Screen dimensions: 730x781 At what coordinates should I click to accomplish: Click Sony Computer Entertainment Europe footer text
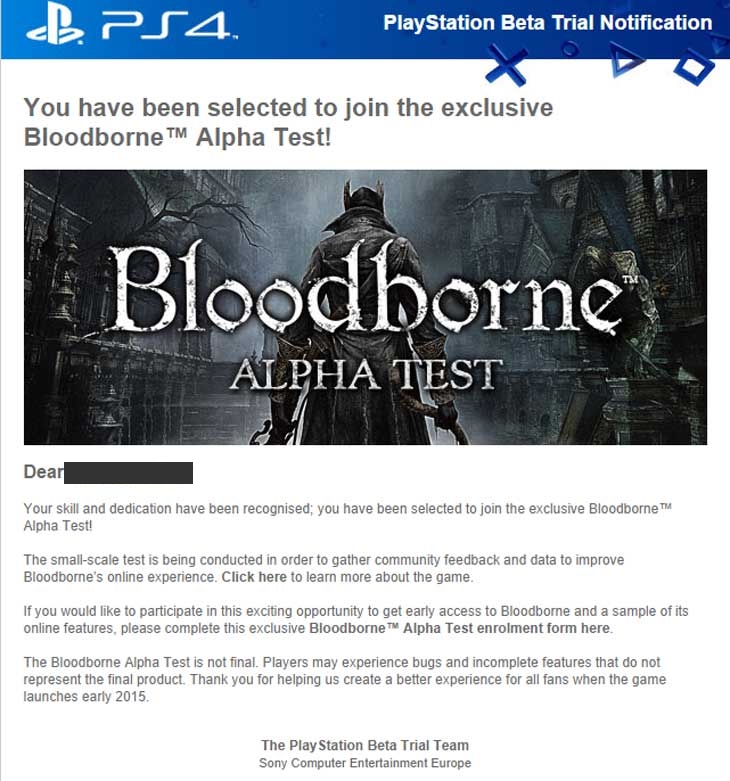click(x=365, y=763)
